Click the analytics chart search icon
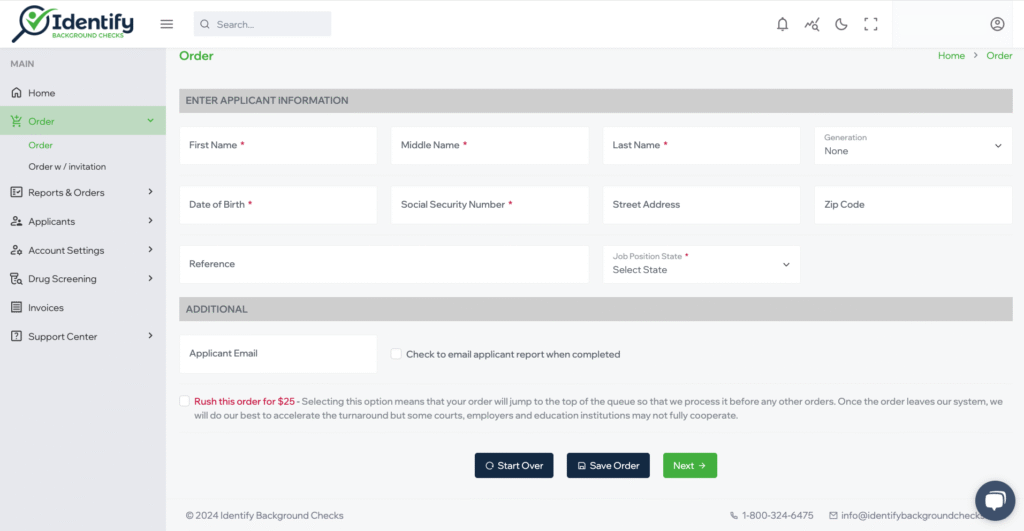The width and height of the screenshot is (1024, 531). click(x=812, y=24)
